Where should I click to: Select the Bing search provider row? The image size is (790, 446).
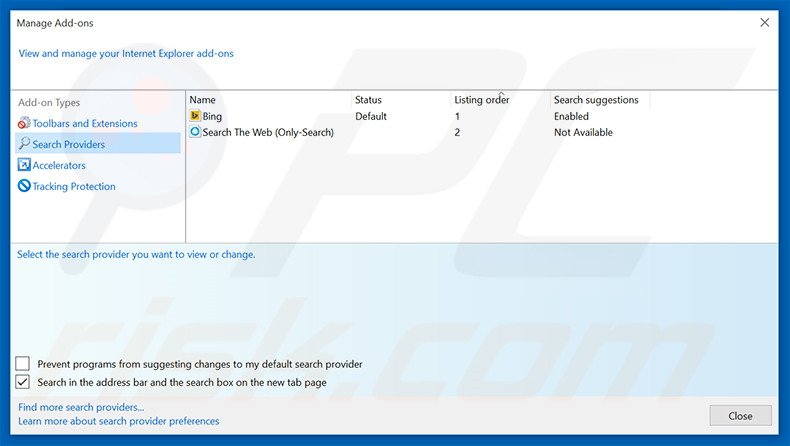[x=418, y=116]
